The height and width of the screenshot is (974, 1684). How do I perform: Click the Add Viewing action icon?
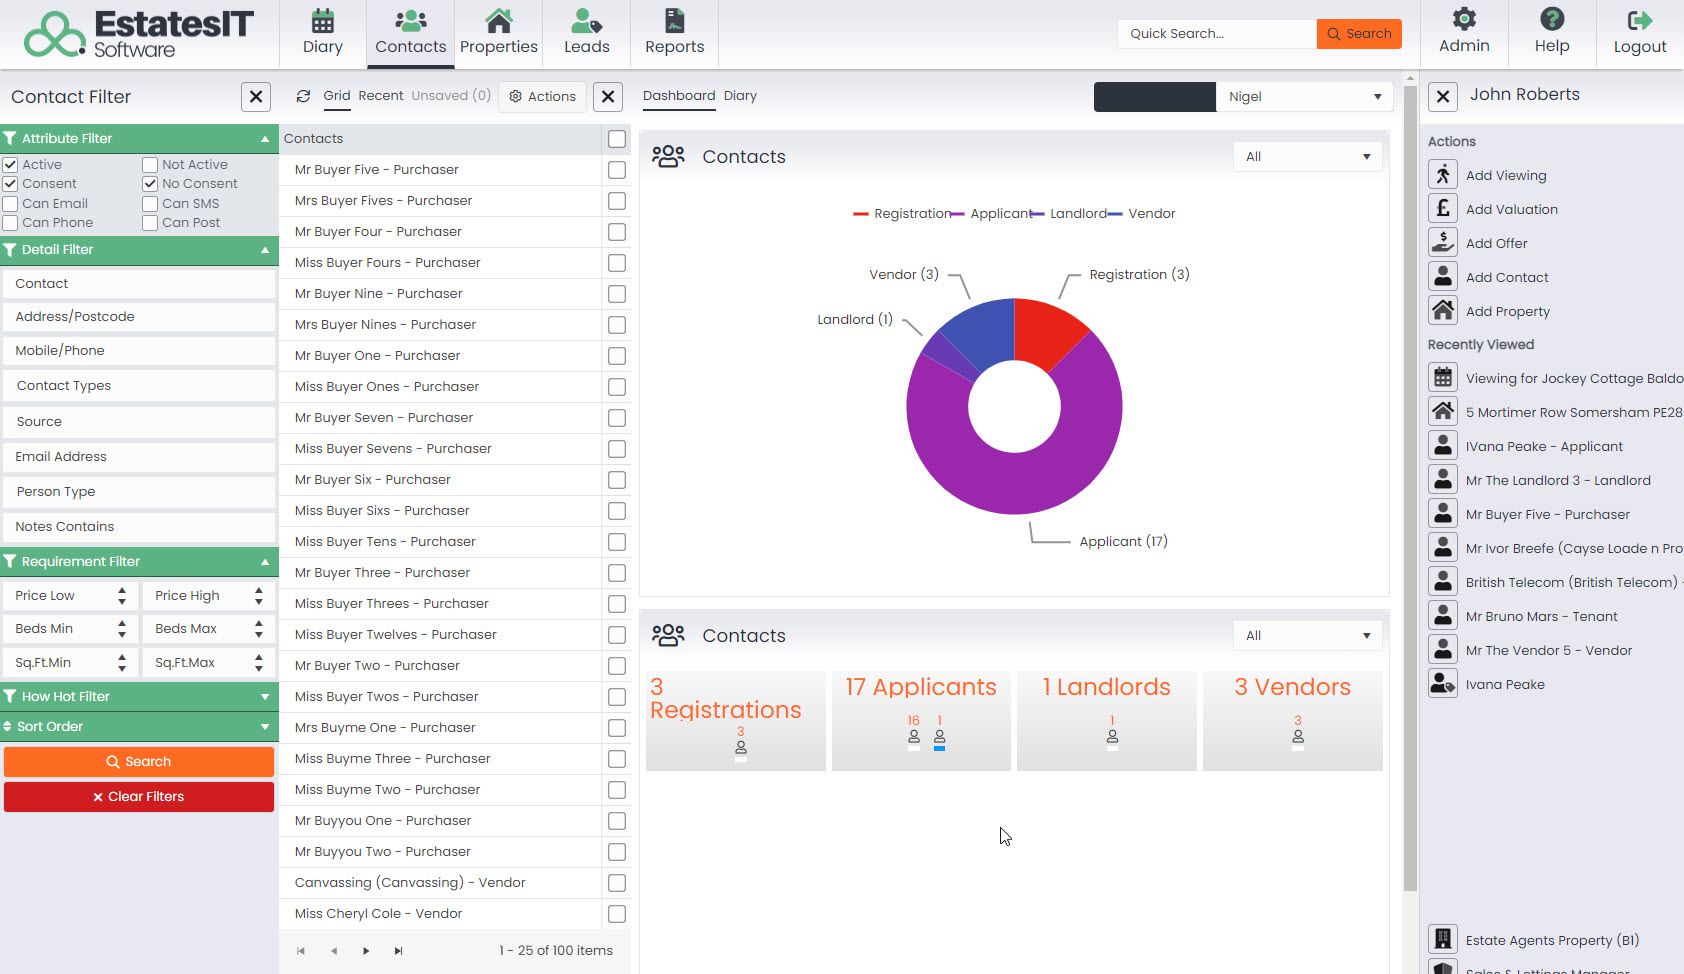1443,174
